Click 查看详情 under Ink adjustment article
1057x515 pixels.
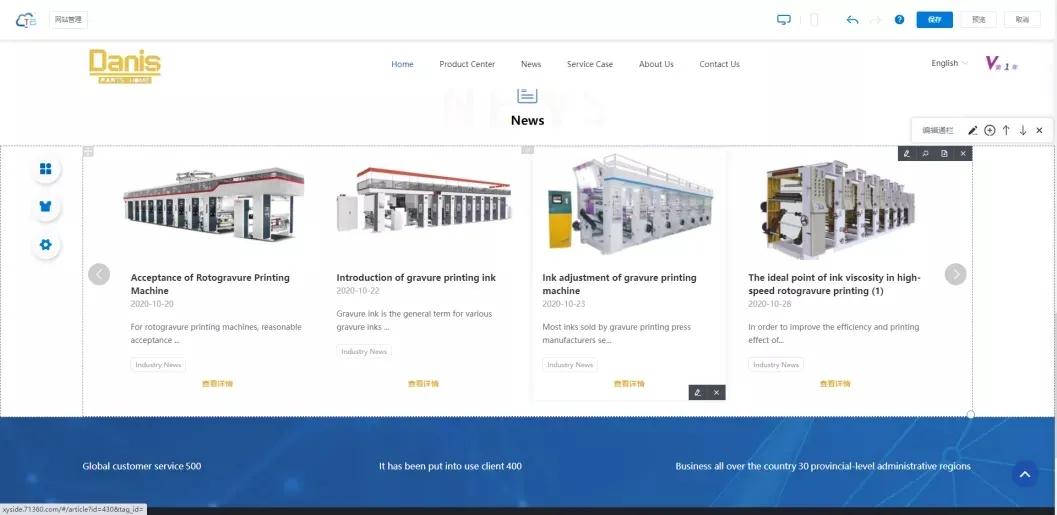pyautogui.click(x=629, y=384)
